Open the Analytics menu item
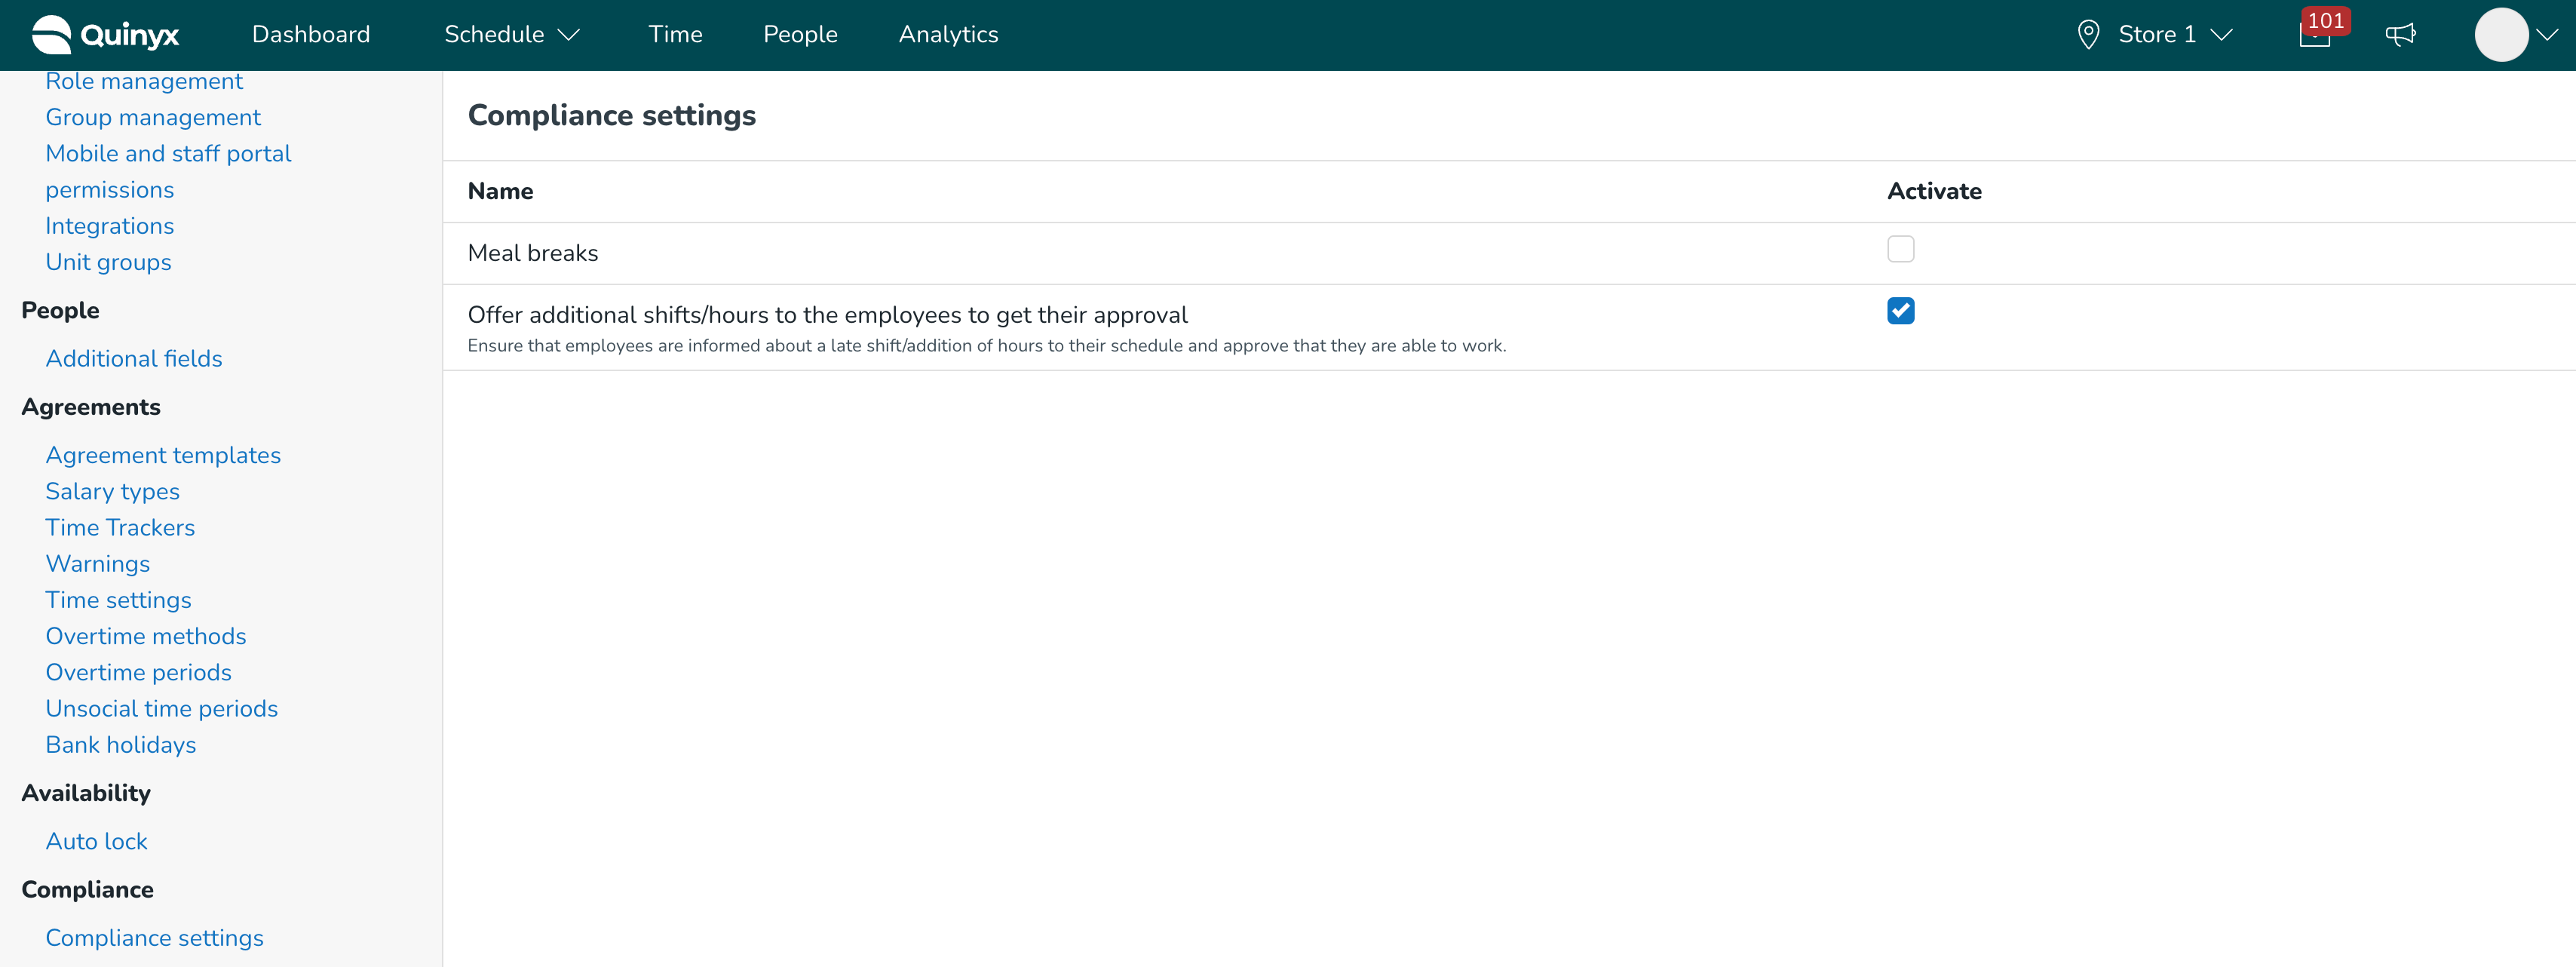Image resolution: width=2576 pixels, height=967 pixels. click(948, 35)
